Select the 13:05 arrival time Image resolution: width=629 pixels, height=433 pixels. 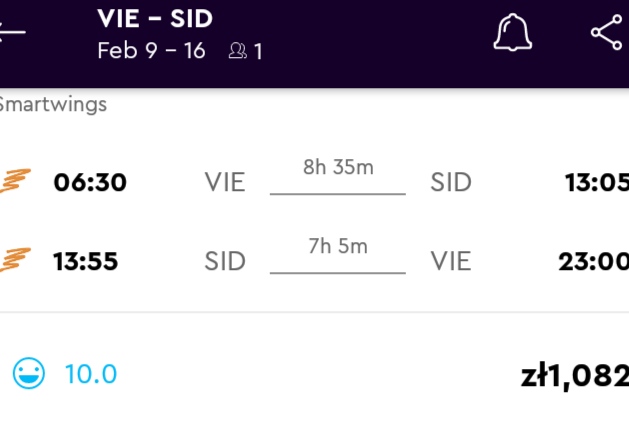click(597, 182)
